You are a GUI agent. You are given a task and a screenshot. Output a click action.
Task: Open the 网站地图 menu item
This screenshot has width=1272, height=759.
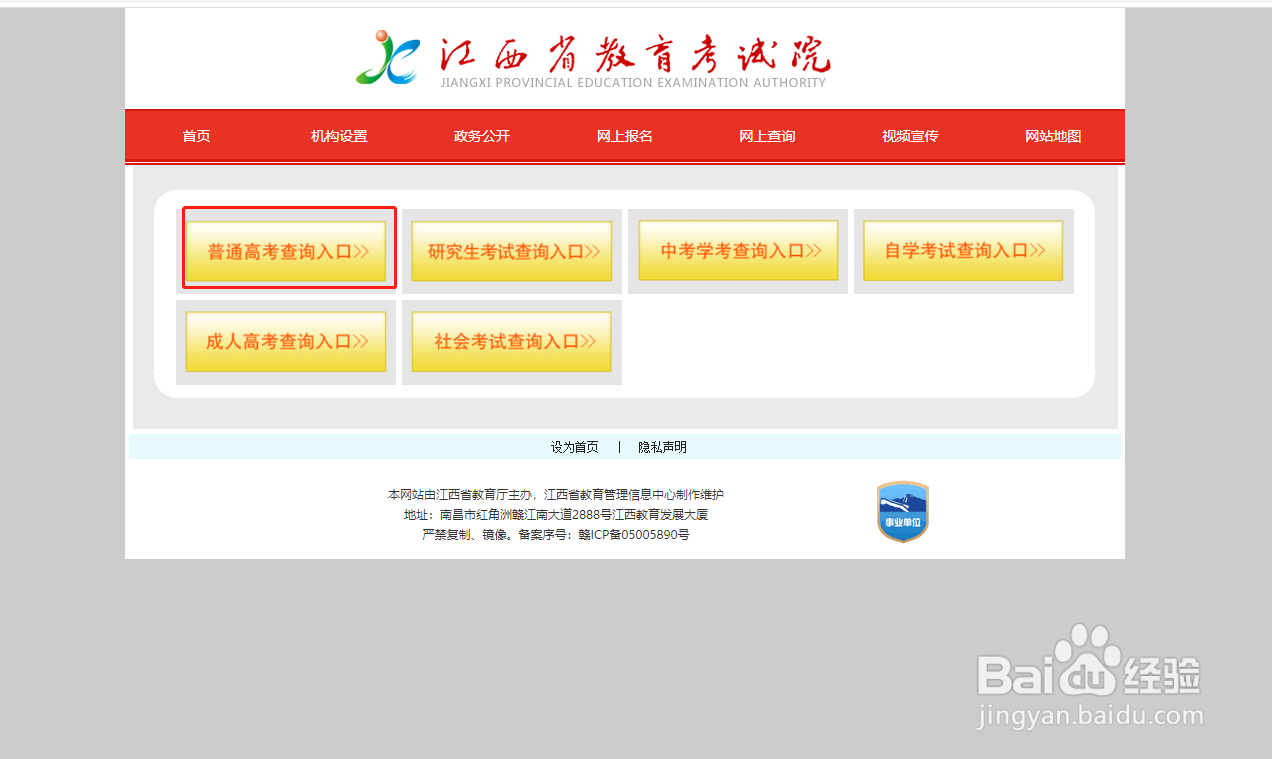click(x=1052, y=136)
